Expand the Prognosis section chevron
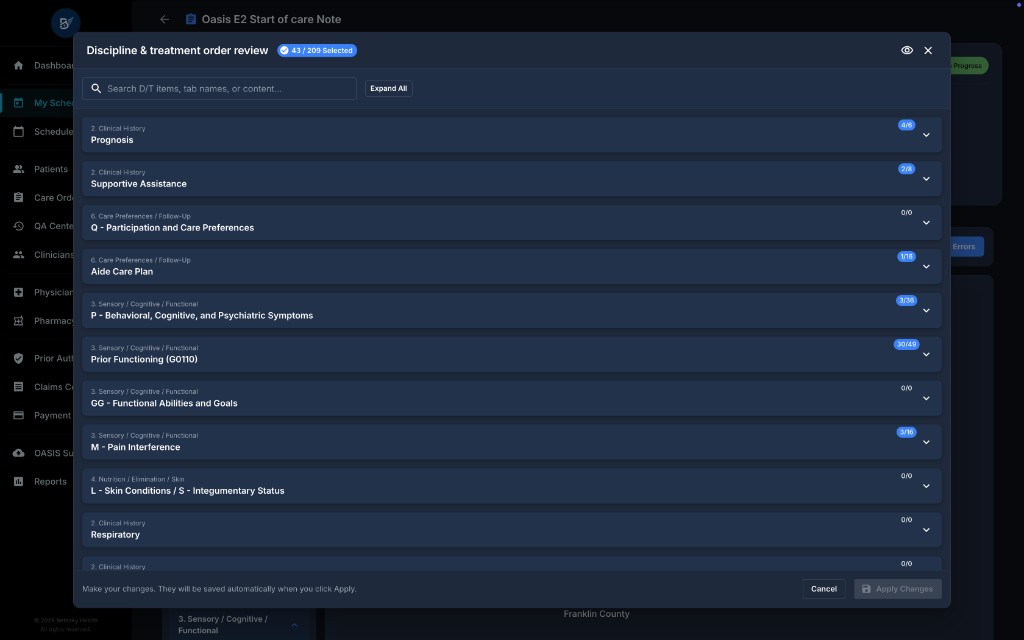Viewport: 1024px width, 640px height. tap(926, 135)
